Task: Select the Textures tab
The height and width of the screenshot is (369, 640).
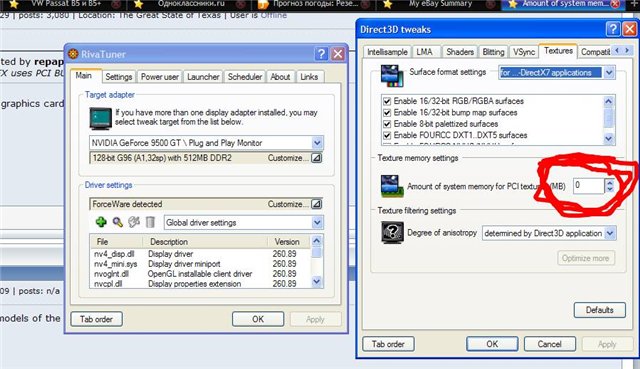Action: [558, 51]
